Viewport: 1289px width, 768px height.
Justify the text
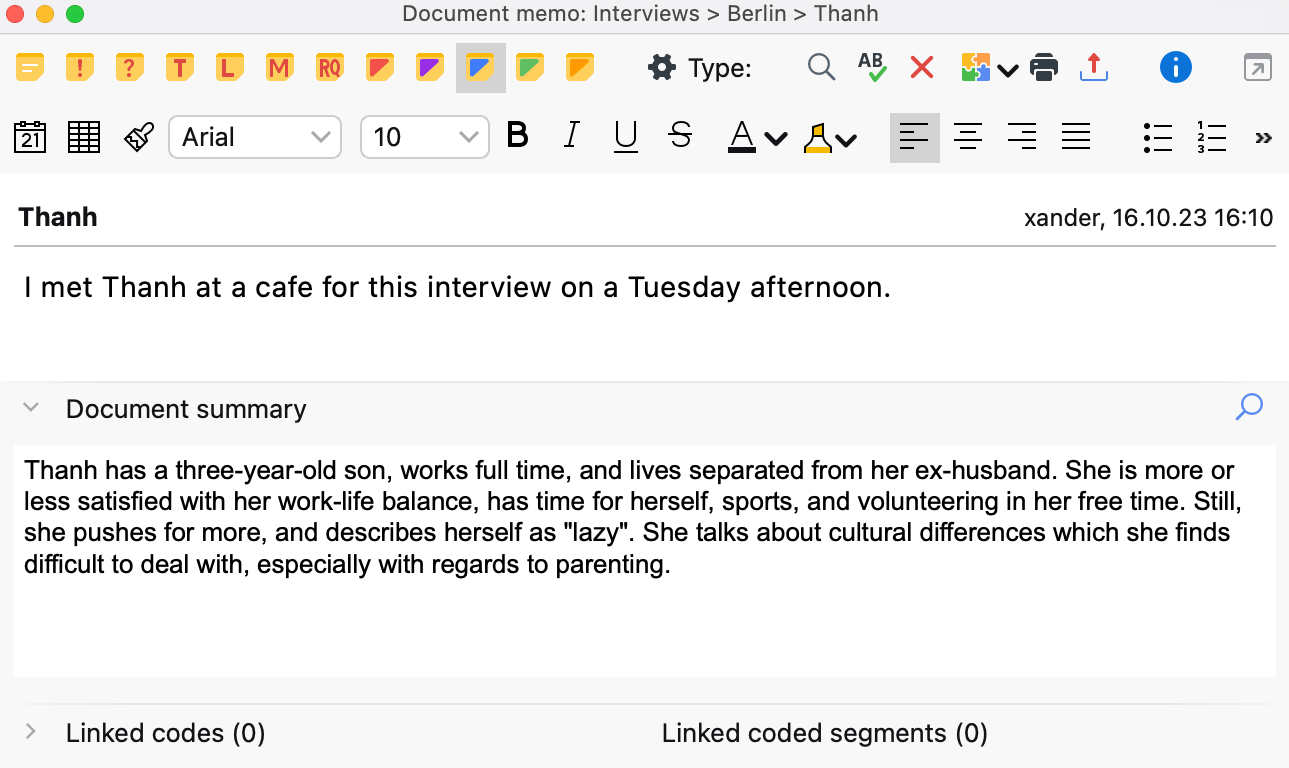click(x=1075, y=137)
